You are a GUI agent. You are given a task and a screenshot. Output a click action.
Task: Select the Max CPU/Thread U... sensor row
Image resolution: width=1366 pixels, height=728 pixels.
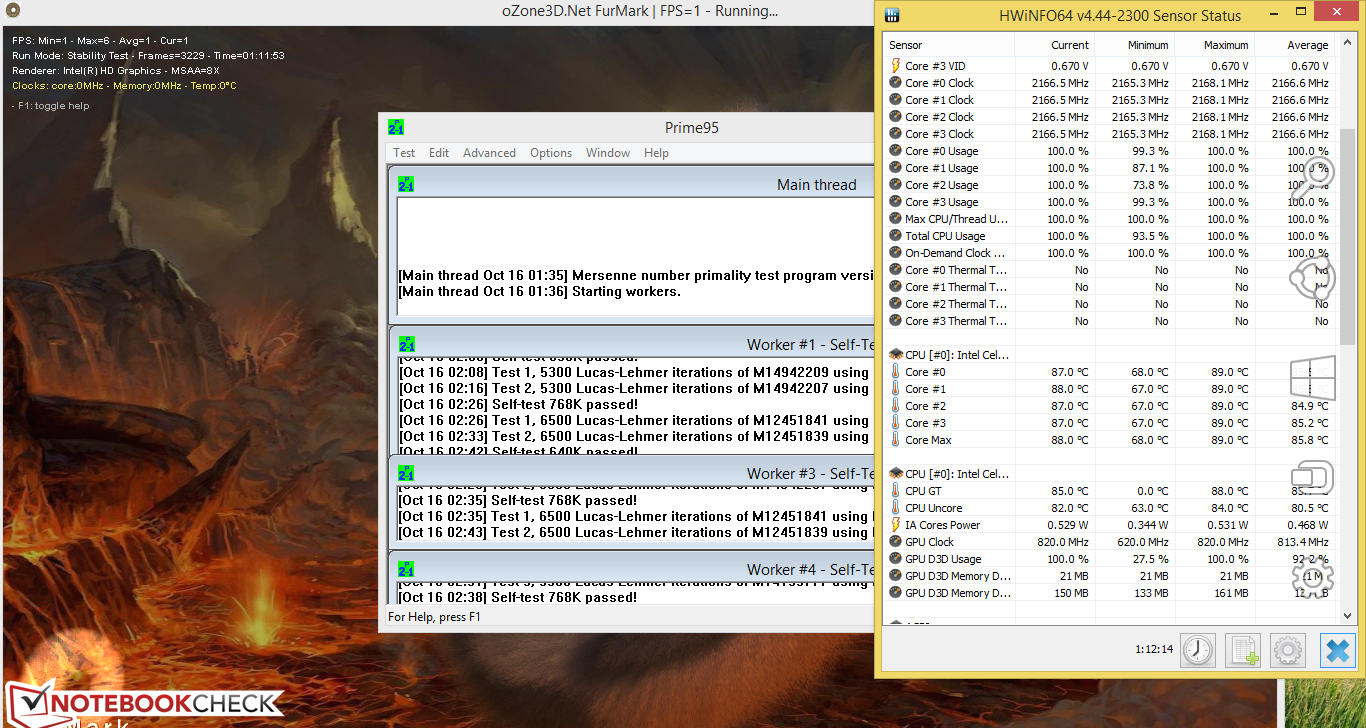1110,219
